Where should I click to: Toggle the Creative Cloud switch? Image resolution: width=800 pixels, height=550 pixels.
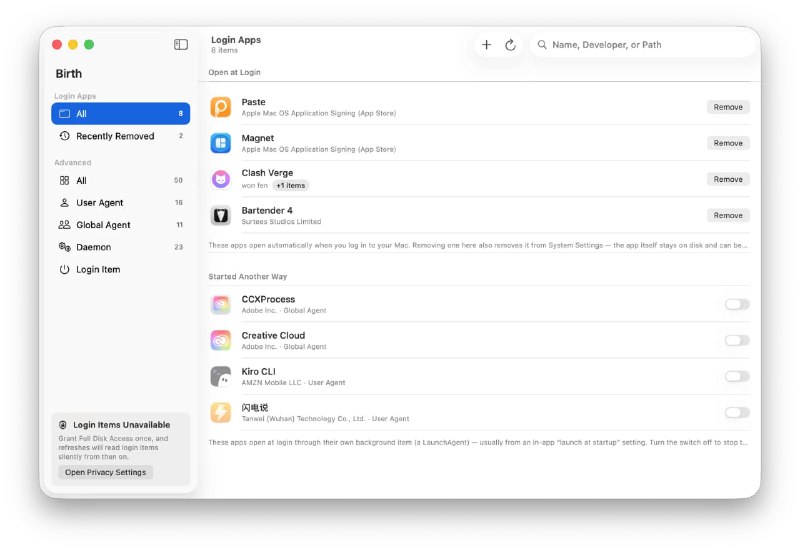(737, 340)
